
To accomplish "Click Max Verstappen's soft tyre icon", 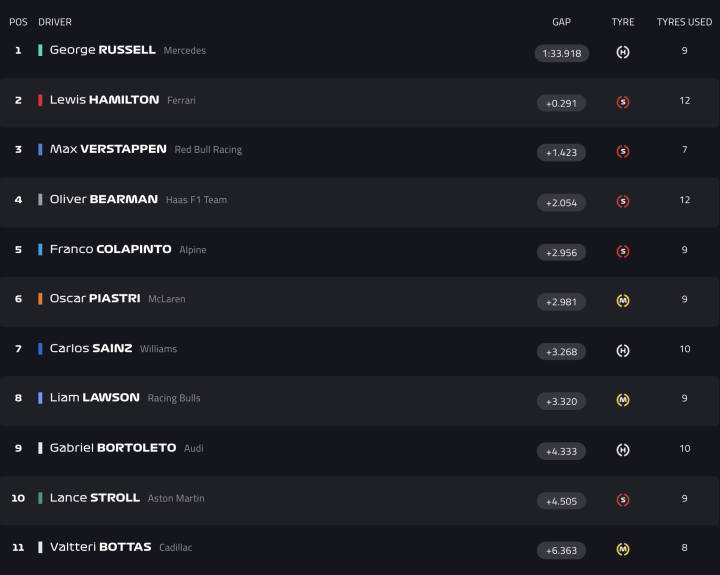I will click(x=623, y=152).
